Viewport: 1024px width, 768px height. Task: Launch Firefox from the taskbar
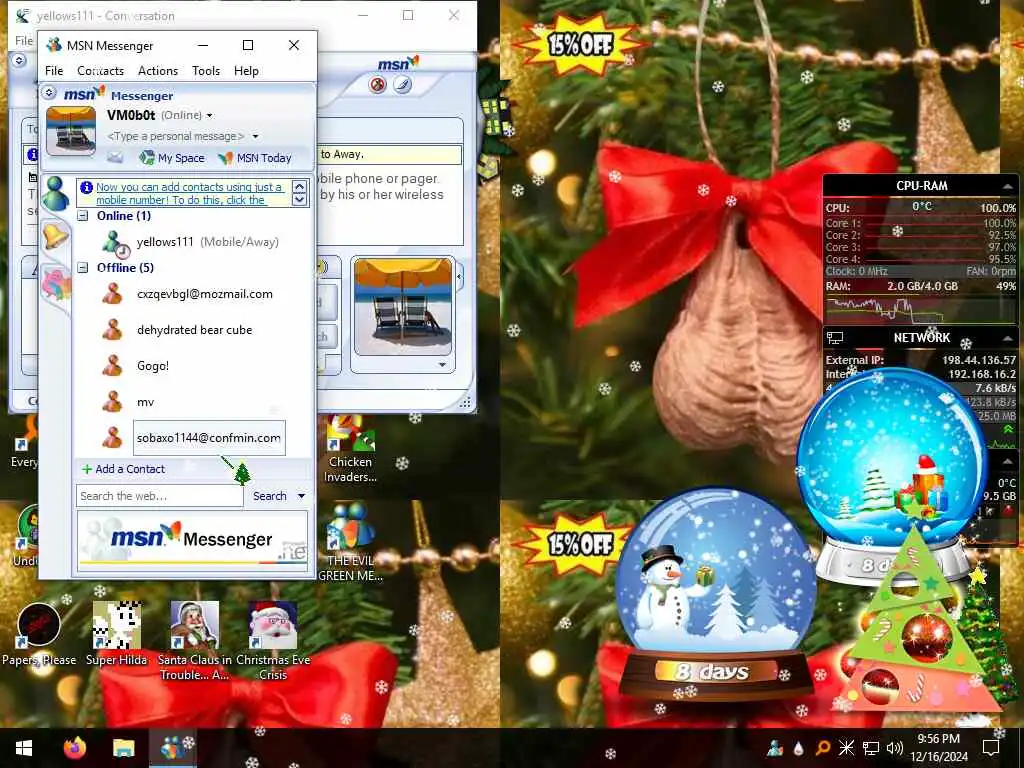click(74, 748)
